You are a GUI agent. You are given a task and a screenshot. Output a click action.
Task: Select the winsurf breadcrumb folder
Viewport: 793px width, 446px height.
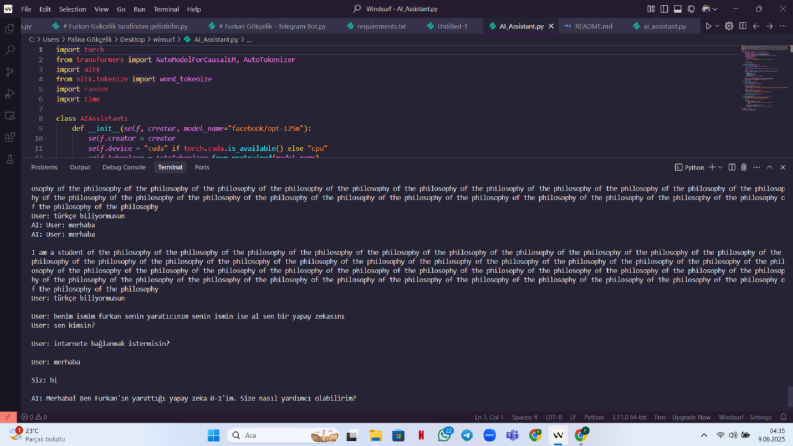(163, 39)
